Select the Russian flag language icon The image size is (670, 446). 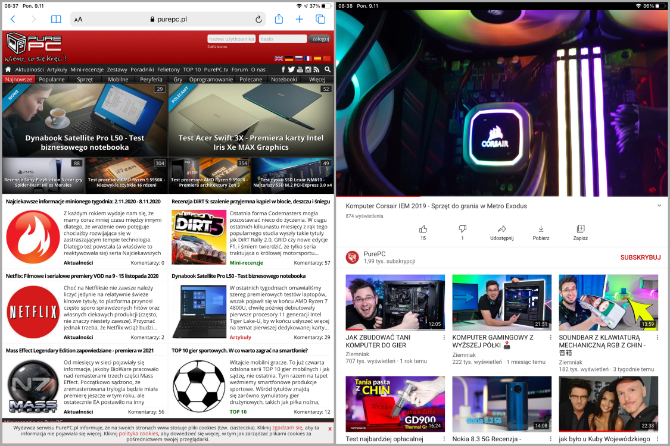click(298, 59)
